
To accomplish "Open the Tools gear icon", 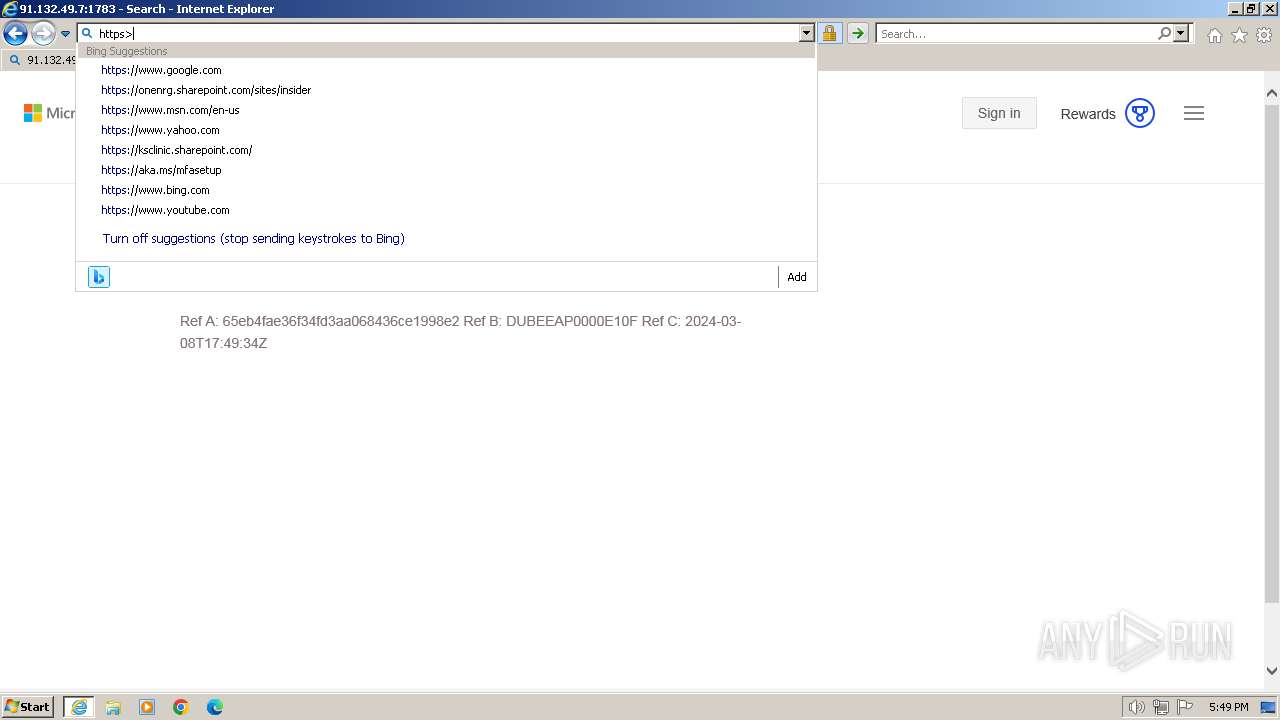I will (1264, 35).
